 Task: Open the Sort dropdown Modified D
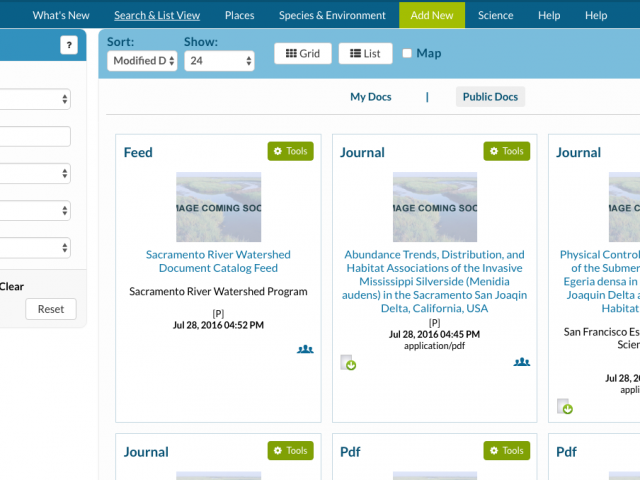[x=142, y=61]
